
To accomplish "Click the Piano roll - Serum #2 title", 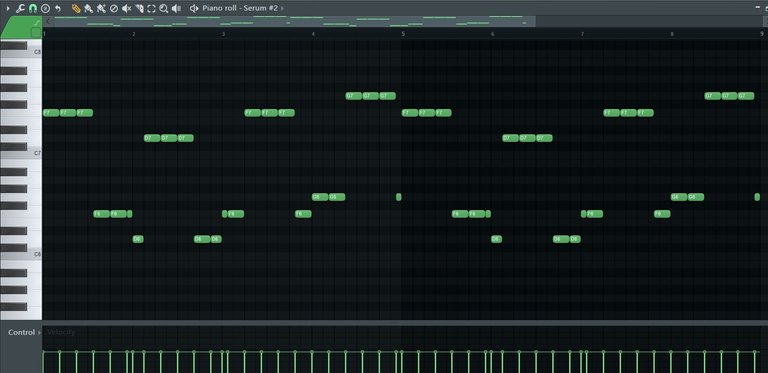I will [240, 8].
